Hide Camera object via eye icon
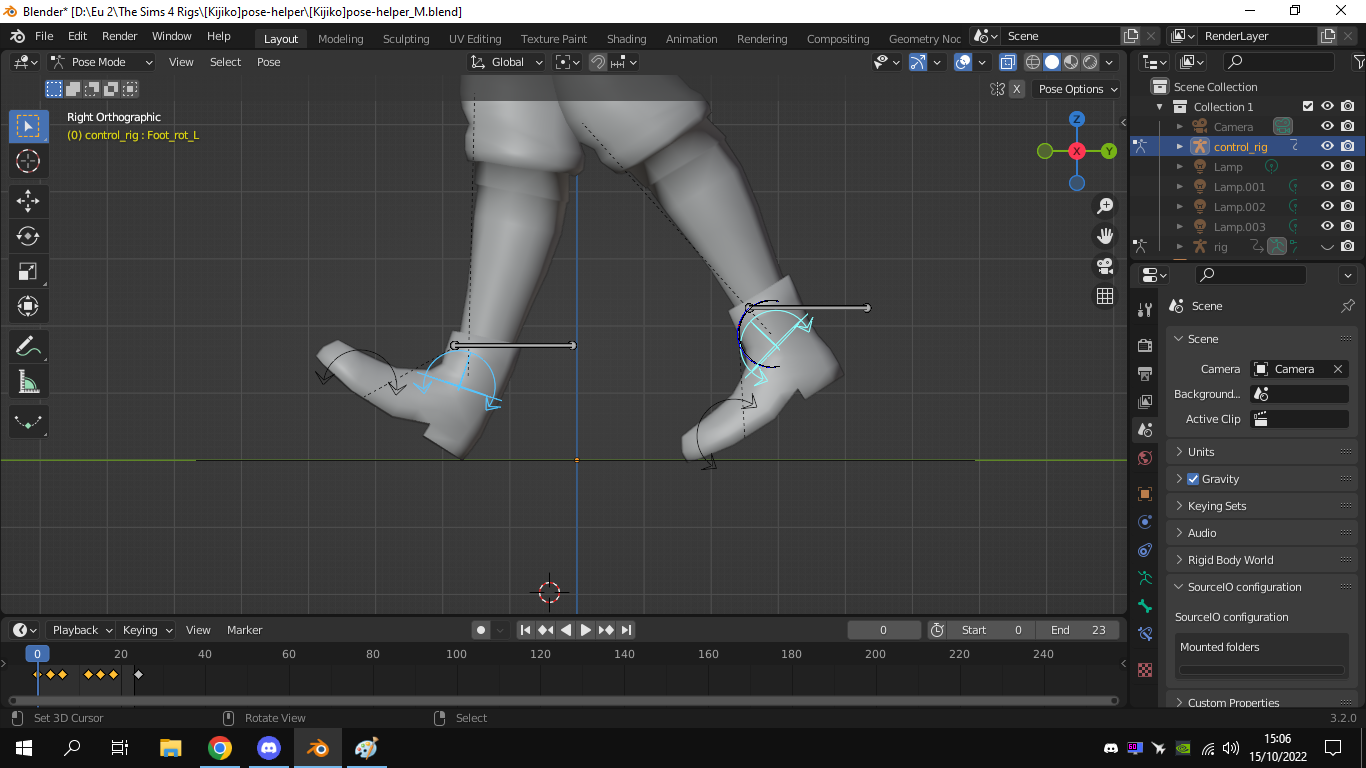 [1327, 126]
